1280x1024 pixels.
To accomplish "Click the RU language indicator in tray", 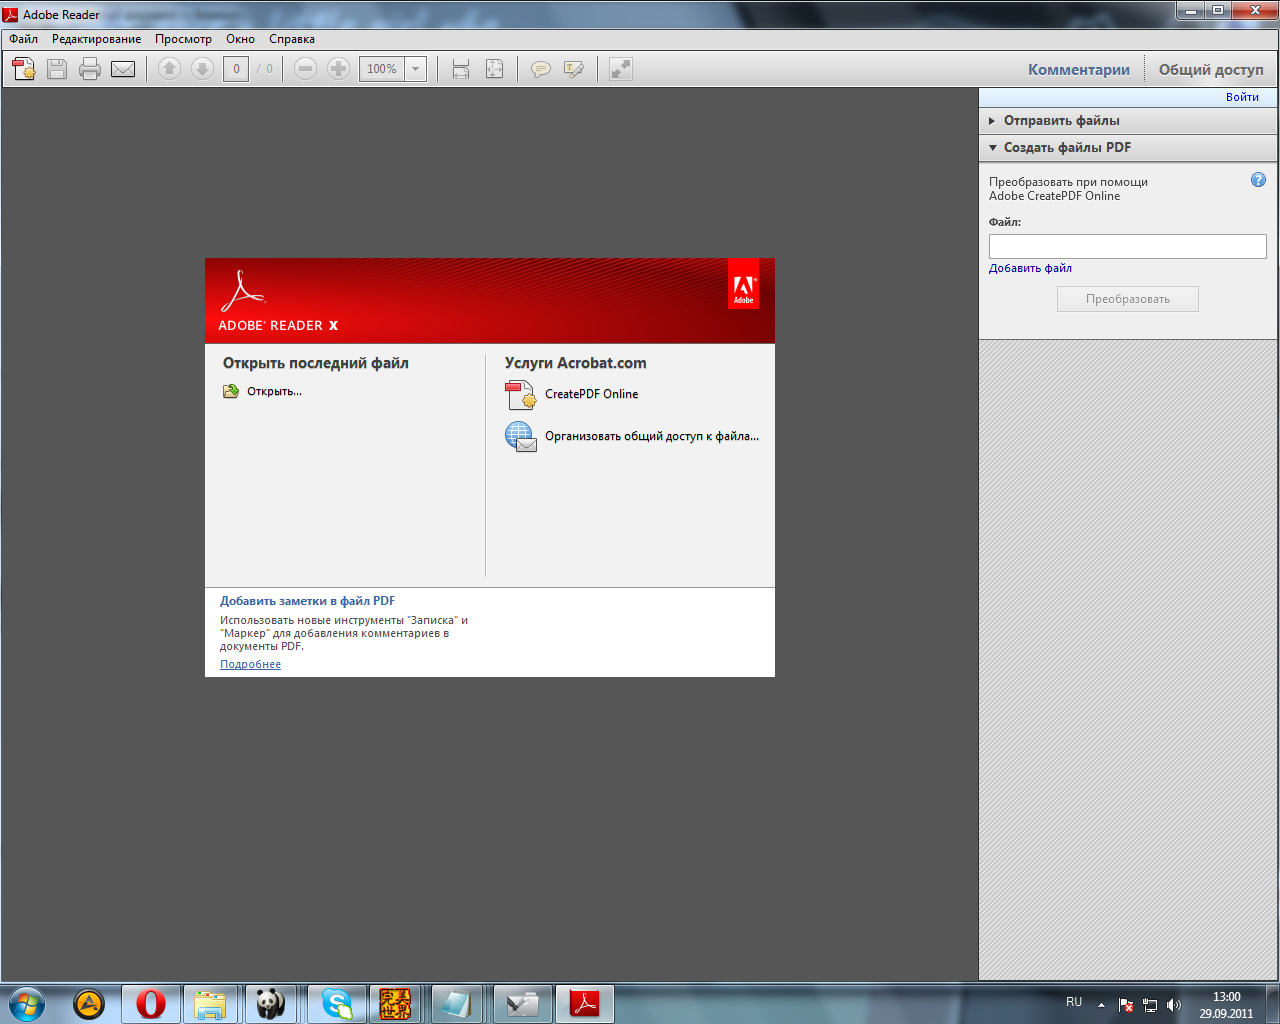I will click(1074, 1002).
